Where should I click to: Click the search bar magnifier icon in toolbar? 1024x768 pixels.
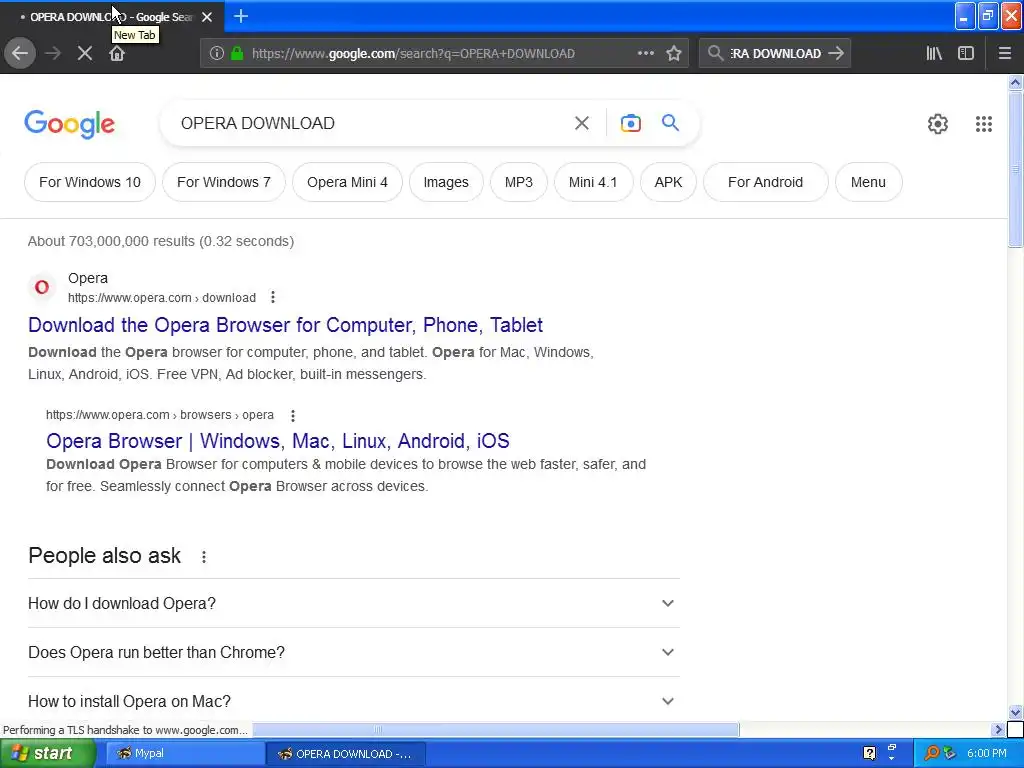click(715, 53)
